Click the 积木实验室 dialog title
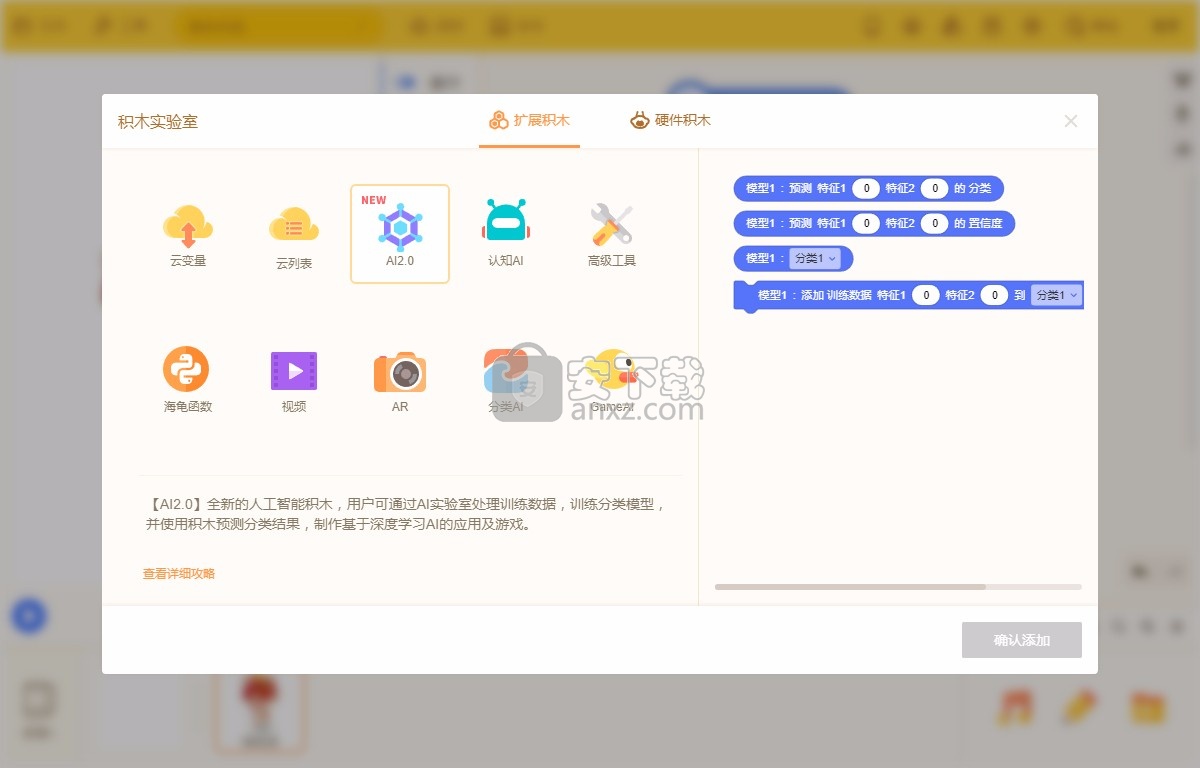Image resolution: width=1200 pixels, height=768 pixels. click(x=158, y=122)
